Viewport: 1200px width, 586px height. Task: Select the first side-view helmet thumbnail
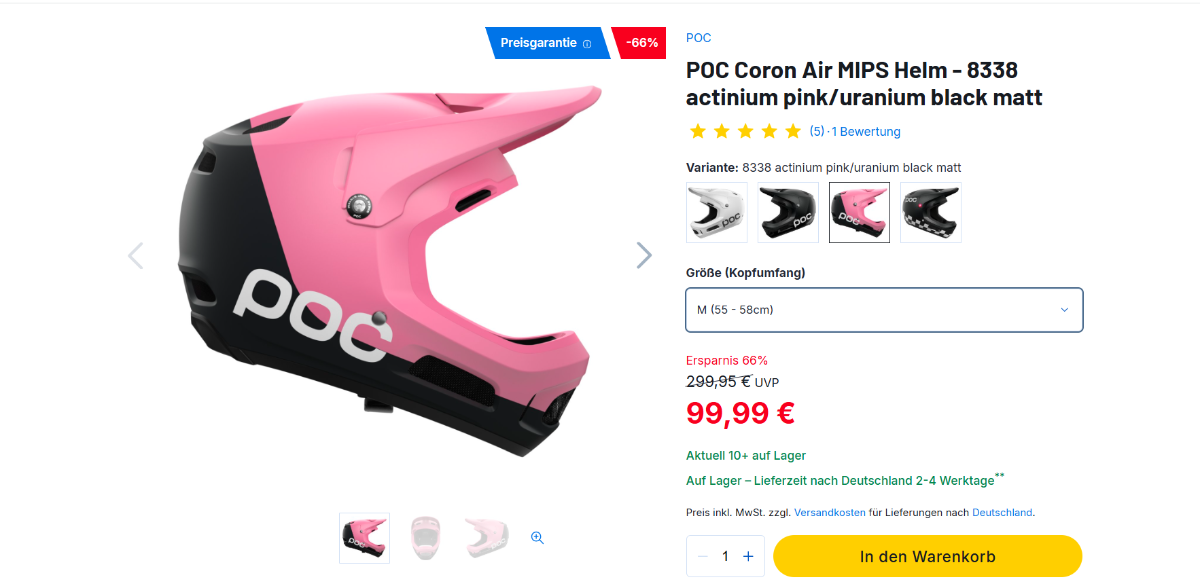[x=364, y=536]
